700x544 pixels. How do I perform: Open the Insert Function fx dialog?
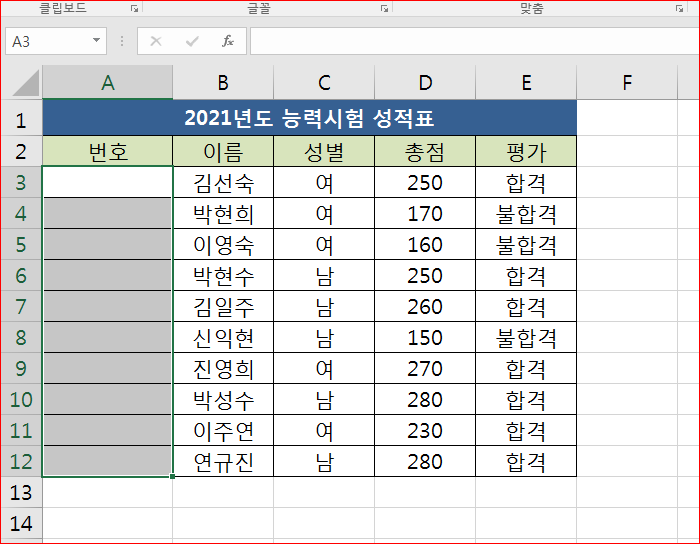pos(228,41)
